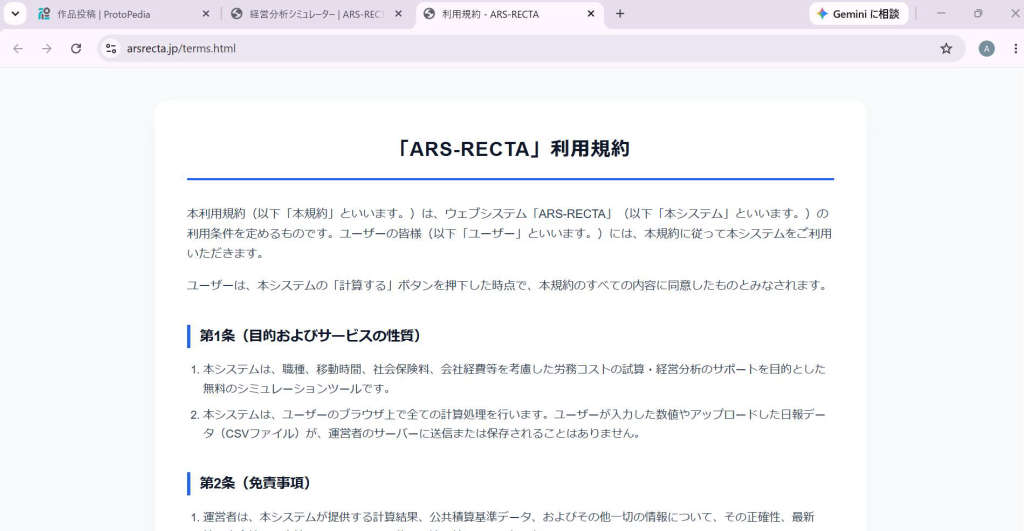The width and height of the screenshot is (1024, 531).
Task: Click list item starting 運営者は、本システムが提供する
Action: [509, 521]
